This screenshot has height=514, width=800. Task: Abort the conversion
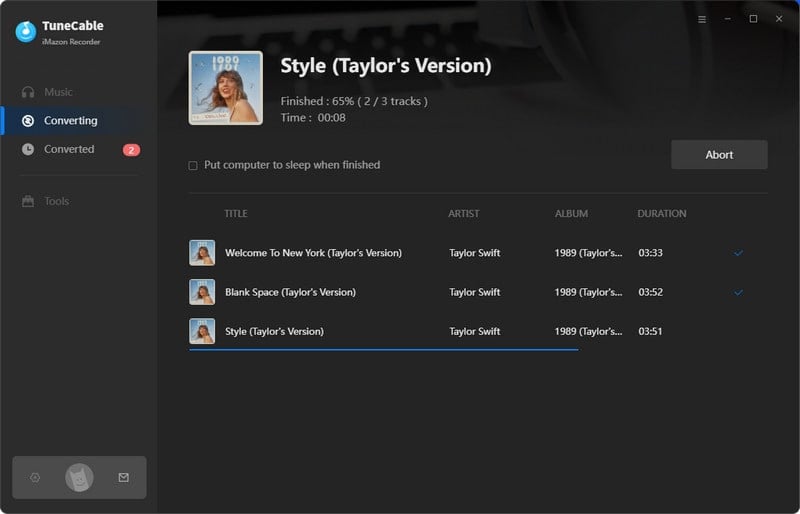point(719,155)
